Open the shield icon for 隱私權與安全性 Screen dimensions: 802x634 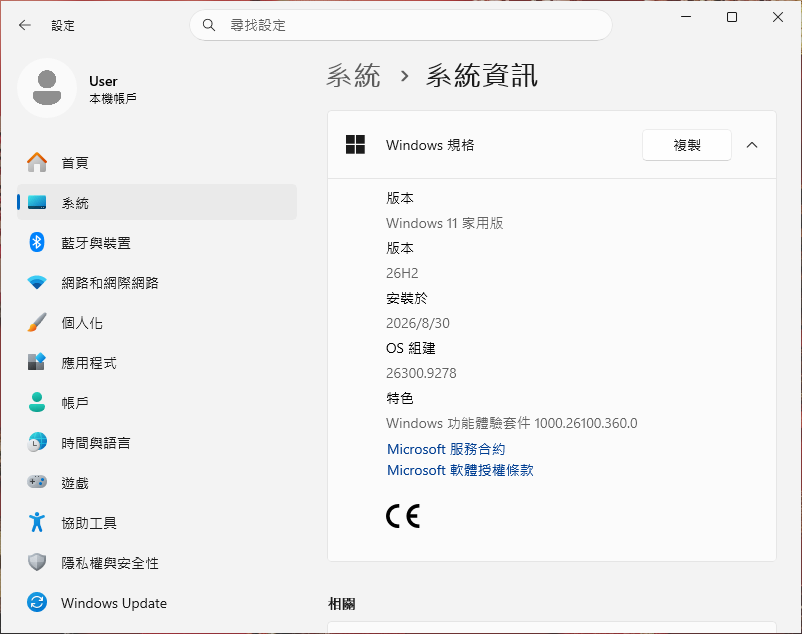coord(37,562)
